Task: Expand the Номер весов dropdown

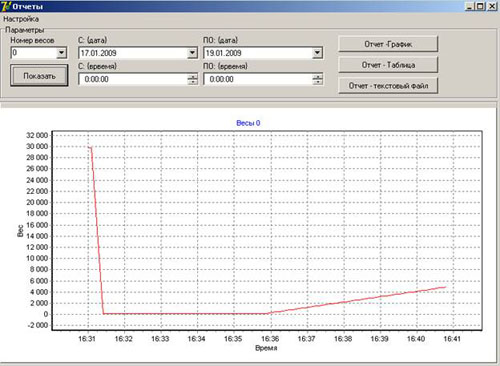Action: (x=61, y=53)
